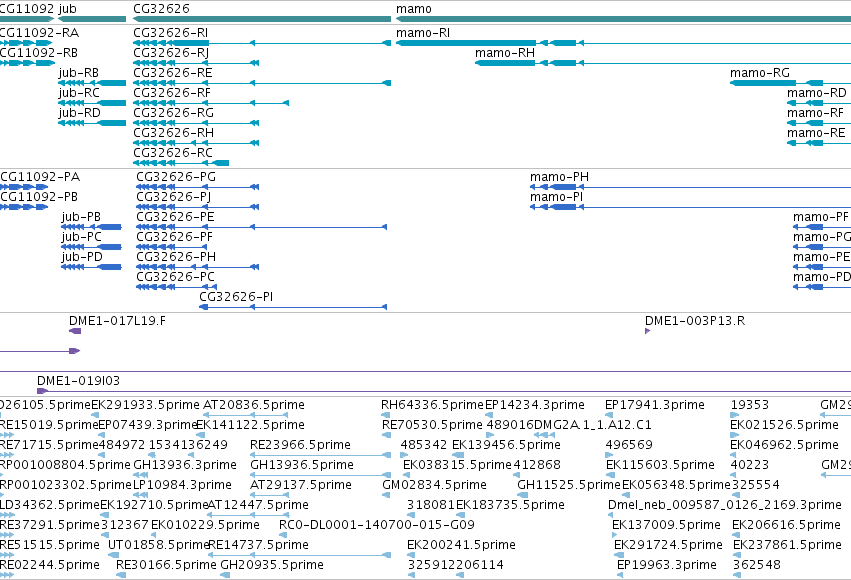This screenshot has height=580, width=851.
Task: Click protein mamo-PI
Action: 556,197
